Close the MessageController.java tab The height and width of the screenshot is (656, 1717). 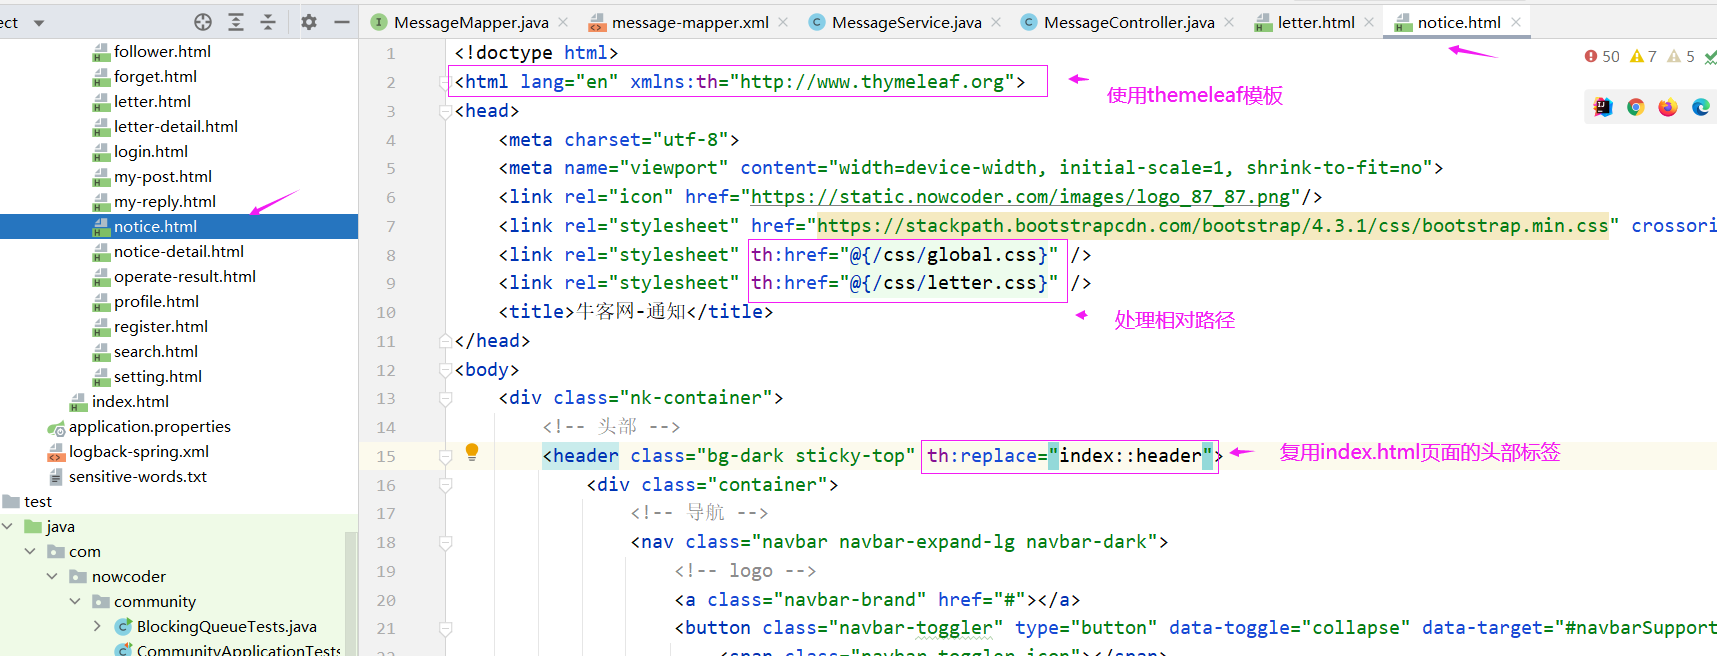pyautogui.click(x=1229, y=22)
